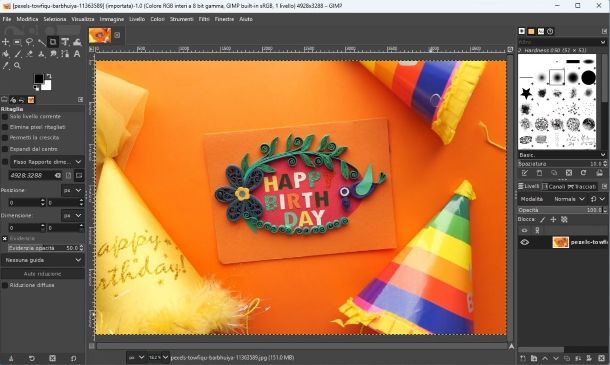Open the status bar px unit dropdown
This screenshot has height=365, width=610.
point(137,357)
